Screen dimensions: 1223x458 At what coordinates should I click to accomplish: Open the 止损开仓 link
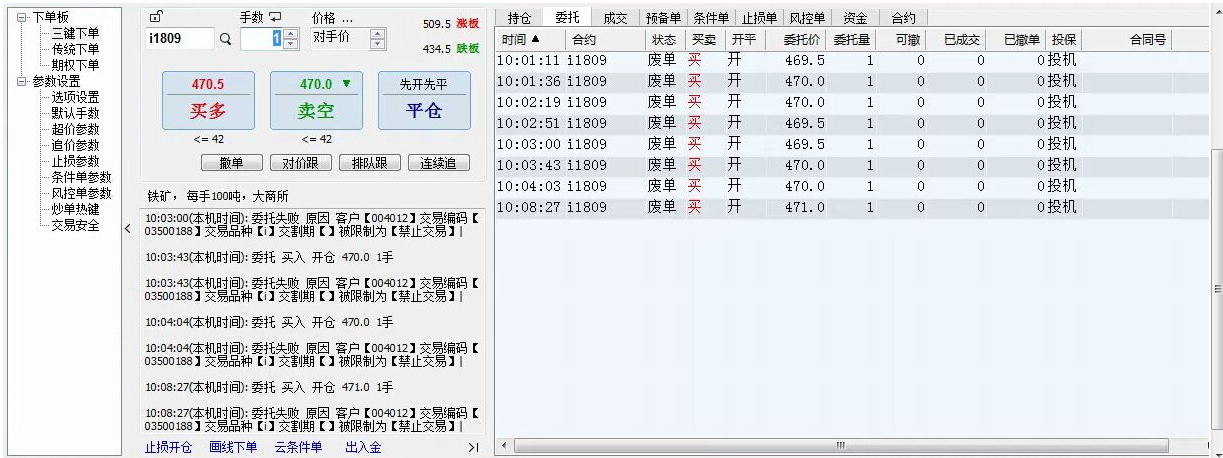click(x=168, y=448)
